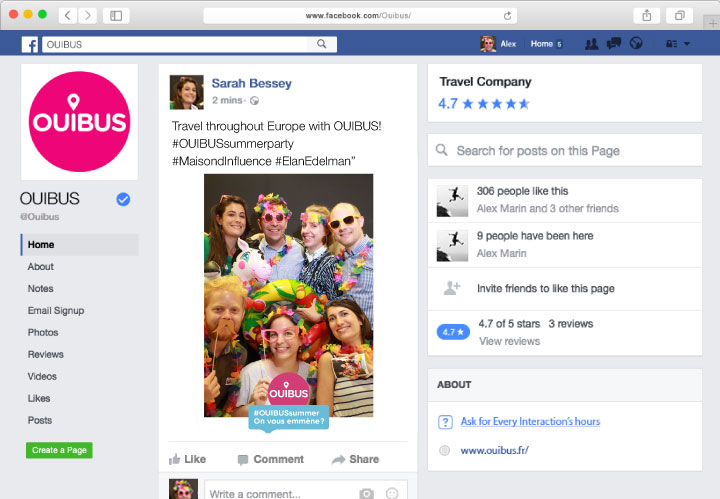The image size is (720, 499).
Task: Click the #ElanEdelman hashtag
Action: point(313,161)
